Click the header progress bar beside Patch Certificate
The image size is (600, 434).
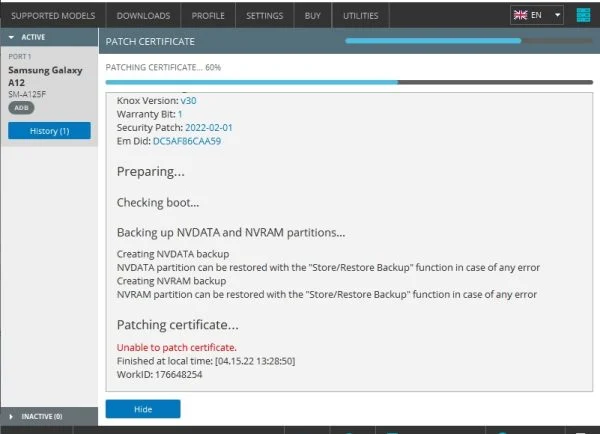coord(467,41)
